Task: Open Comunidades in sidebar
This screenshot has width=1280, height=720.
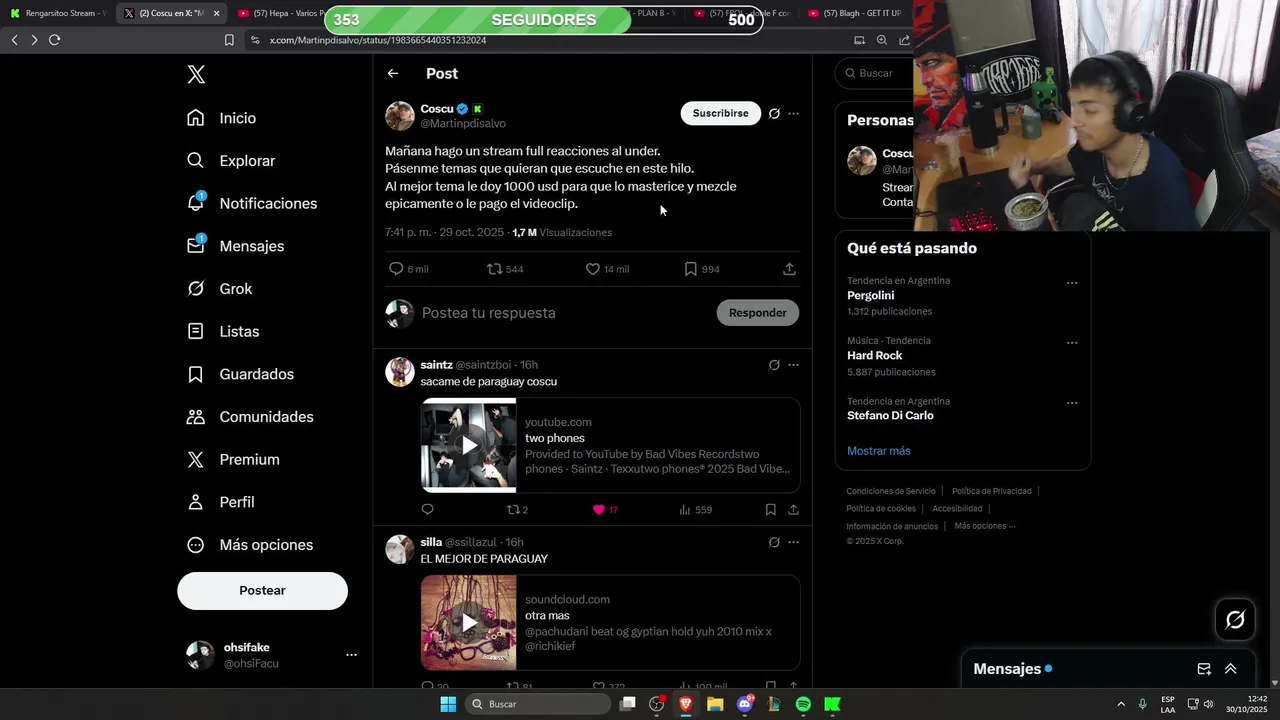Action: click(250, 417)
